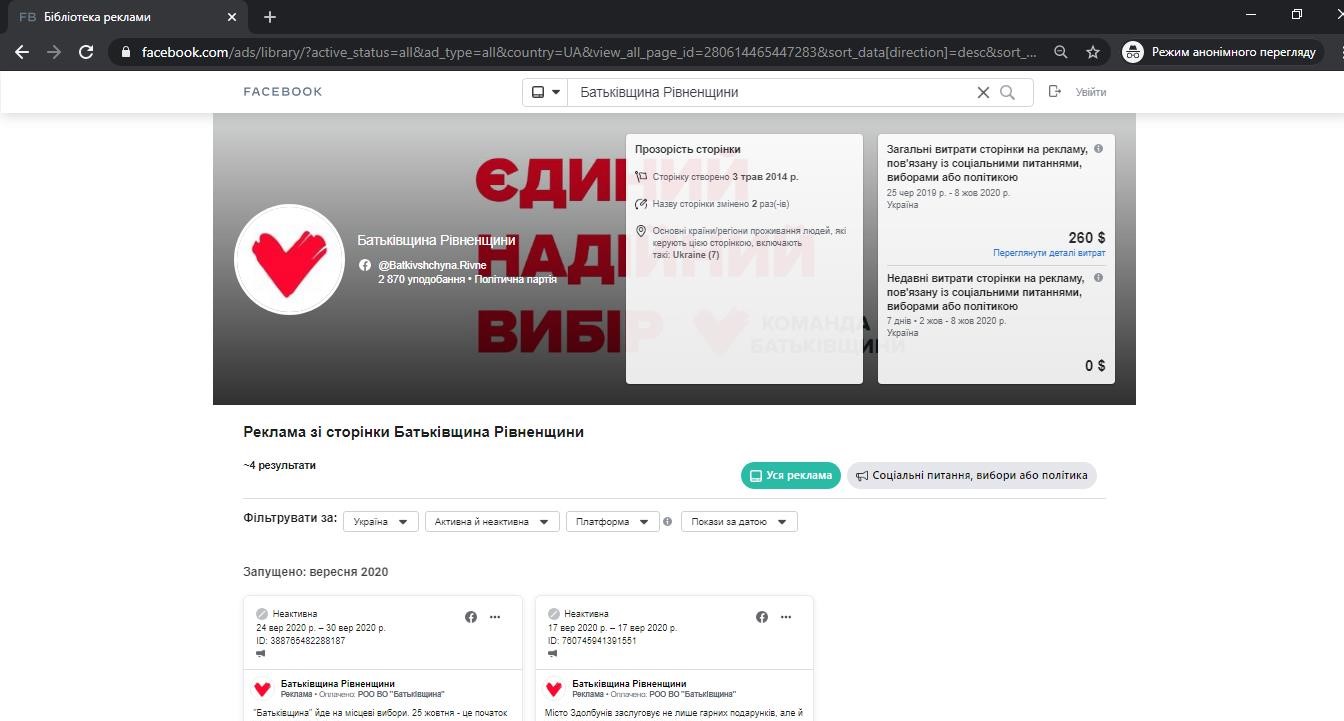Click the incognito mode indicator
This screenshot has height=721, width=1344.
point(1220,52)
